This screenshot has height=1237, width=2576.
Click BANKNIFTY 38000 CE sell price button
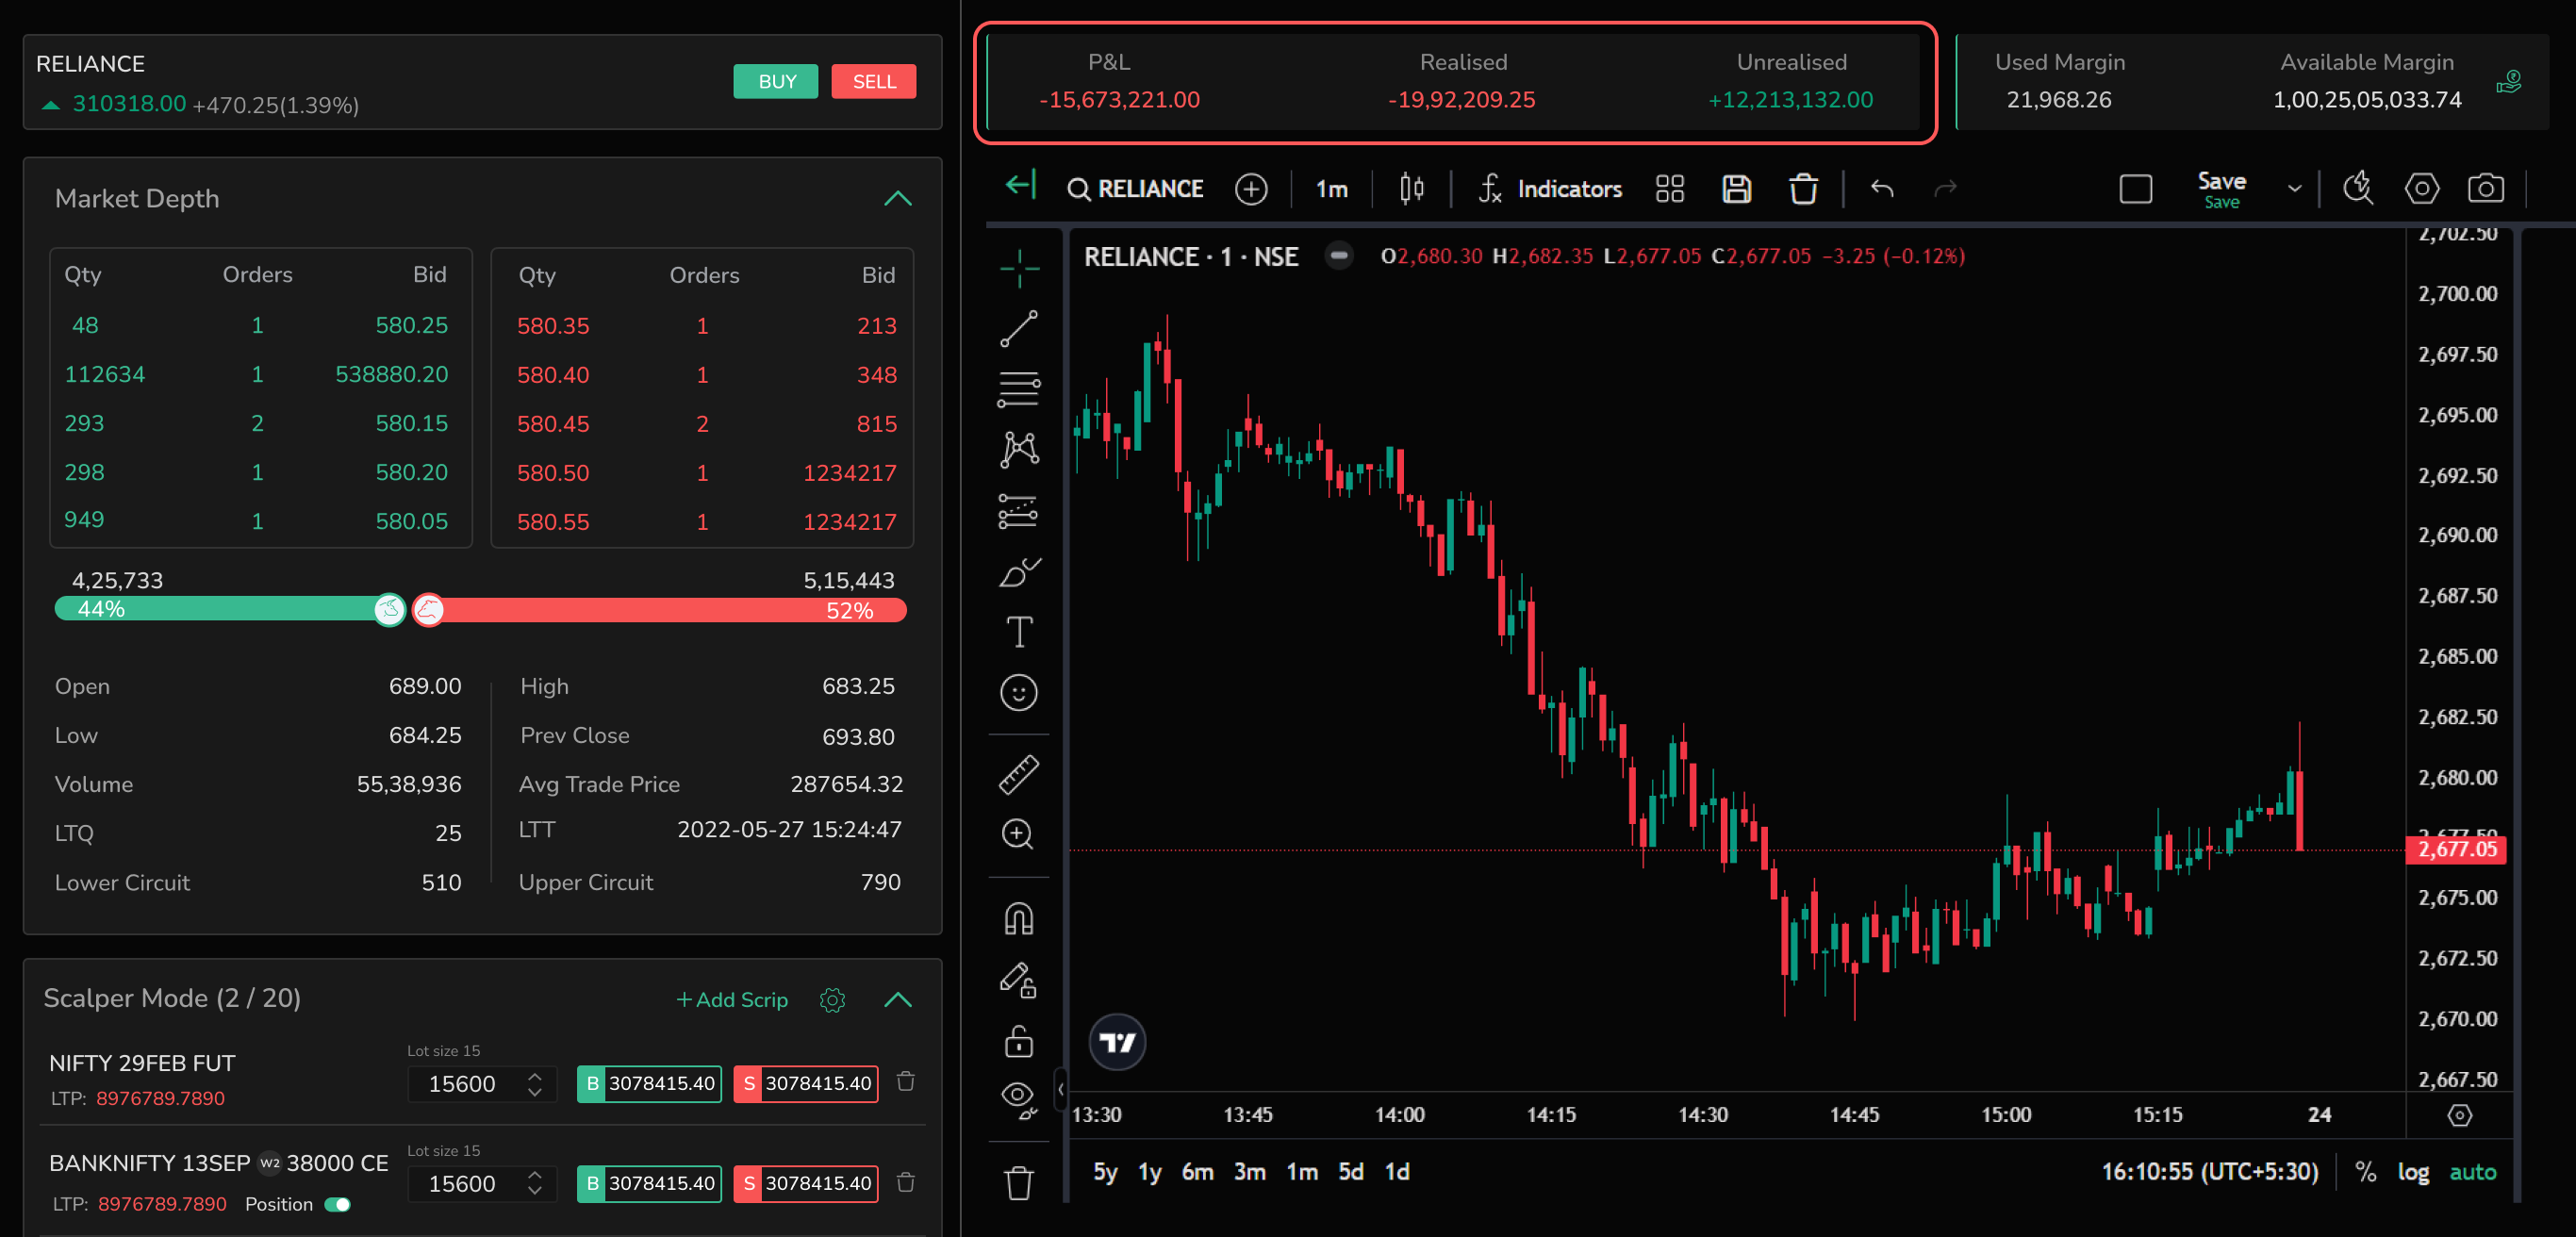tap(805, 1183)
